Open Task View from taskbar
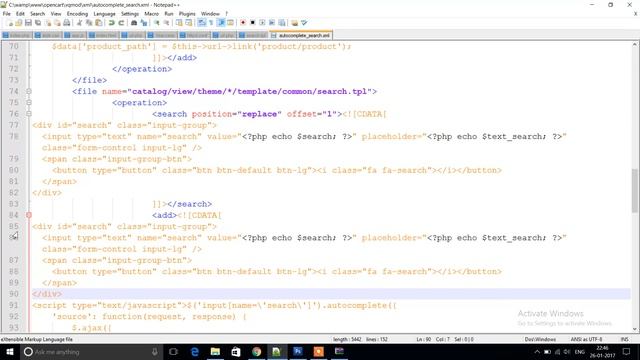The width and height of the screenshot is (640, 360). point(173,351)
